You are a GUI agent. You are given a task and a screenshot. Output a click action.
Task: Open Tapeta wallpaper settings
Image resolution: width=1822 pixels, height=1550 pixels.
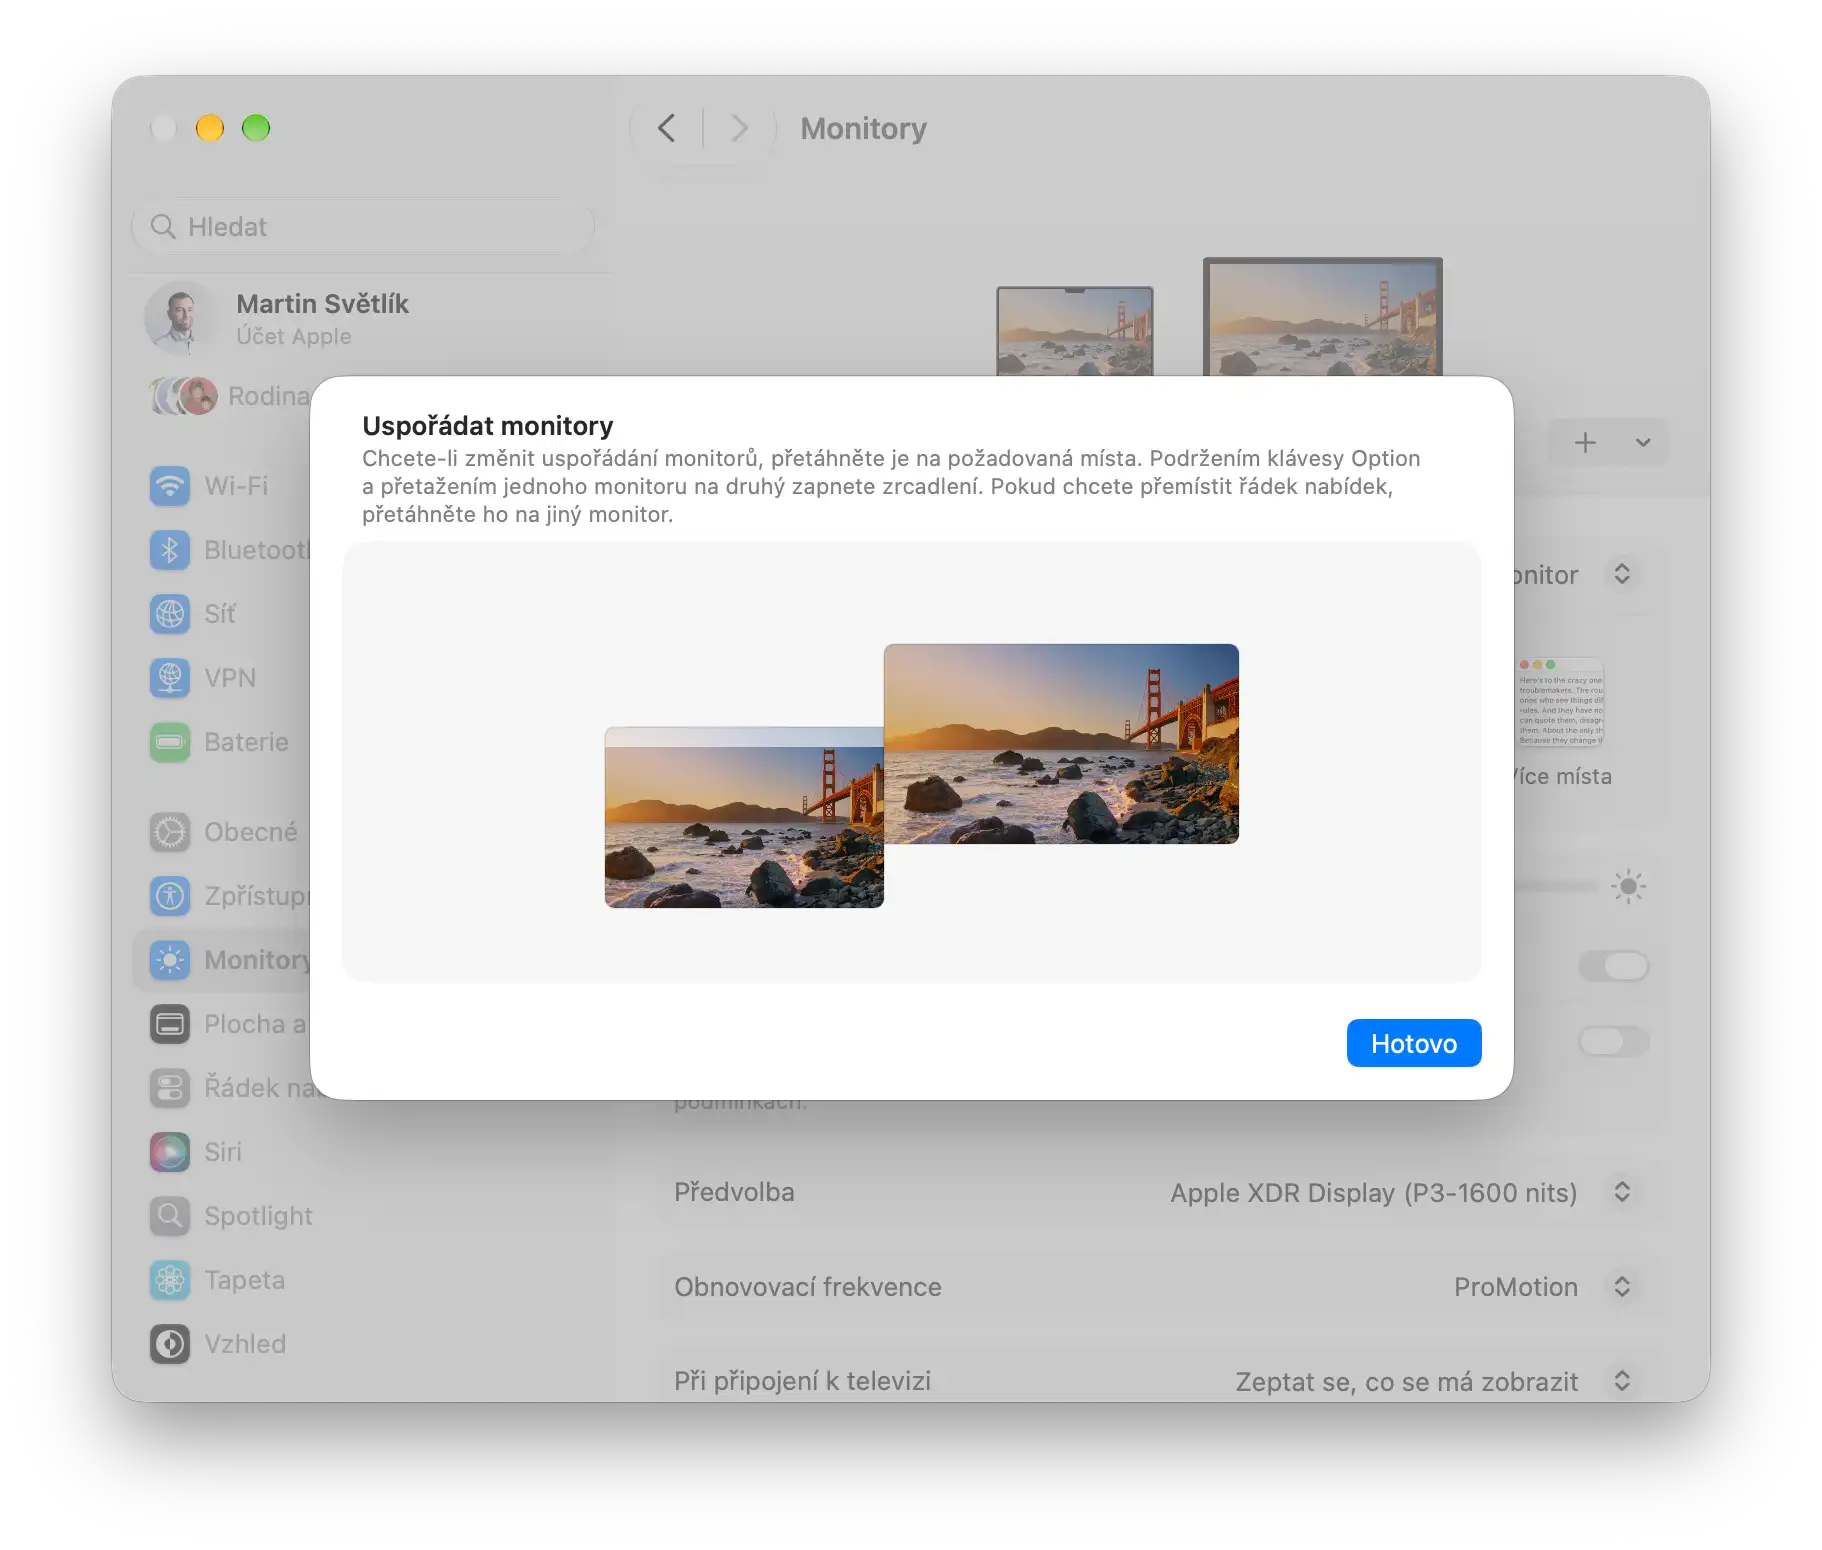point(218,1280)
